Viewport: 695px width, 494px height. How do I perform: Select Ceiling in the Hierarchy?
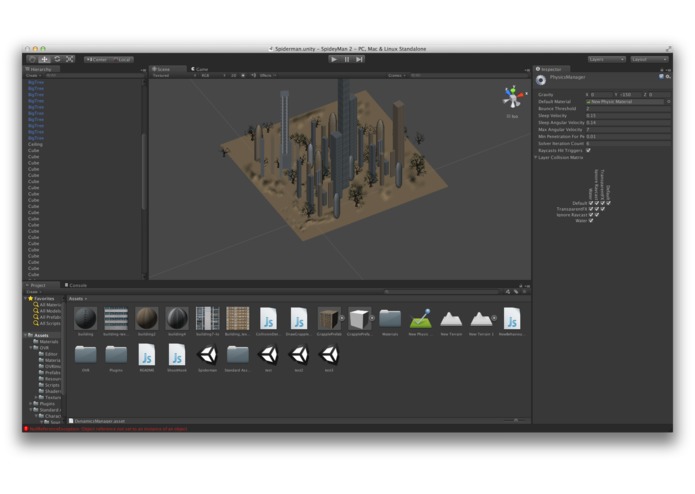tap(35, 144)
